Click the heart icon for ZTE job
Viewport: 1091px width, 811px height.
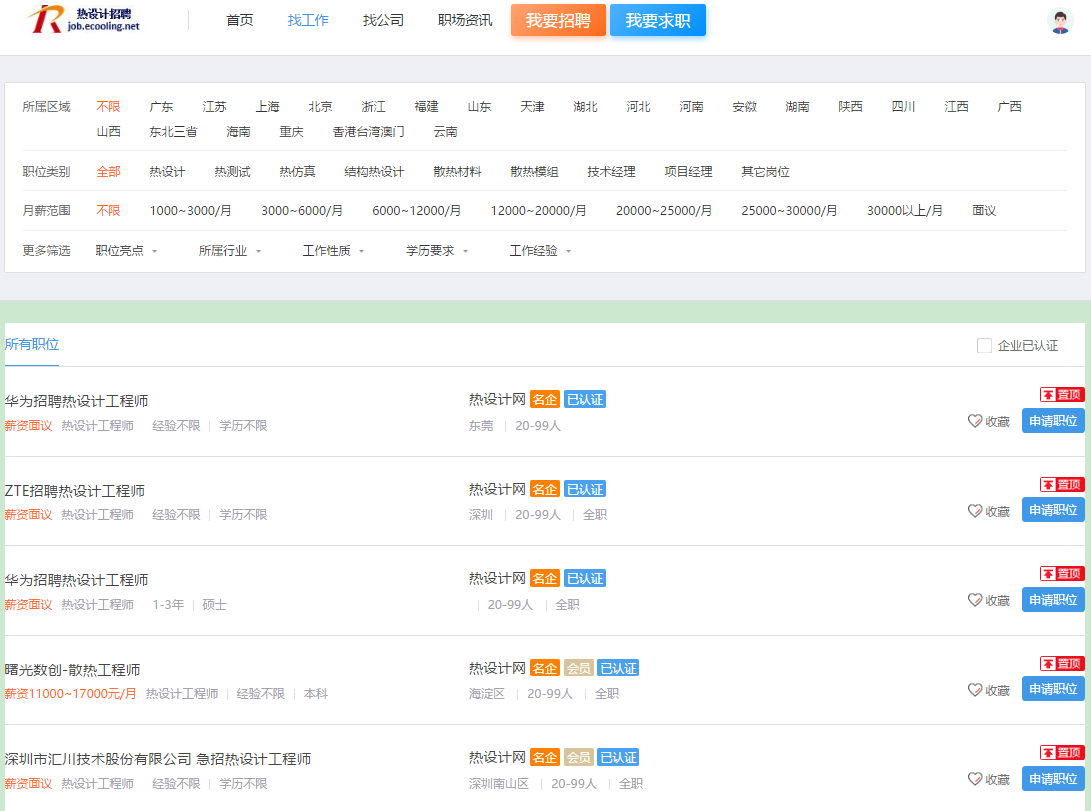[975, 511]
